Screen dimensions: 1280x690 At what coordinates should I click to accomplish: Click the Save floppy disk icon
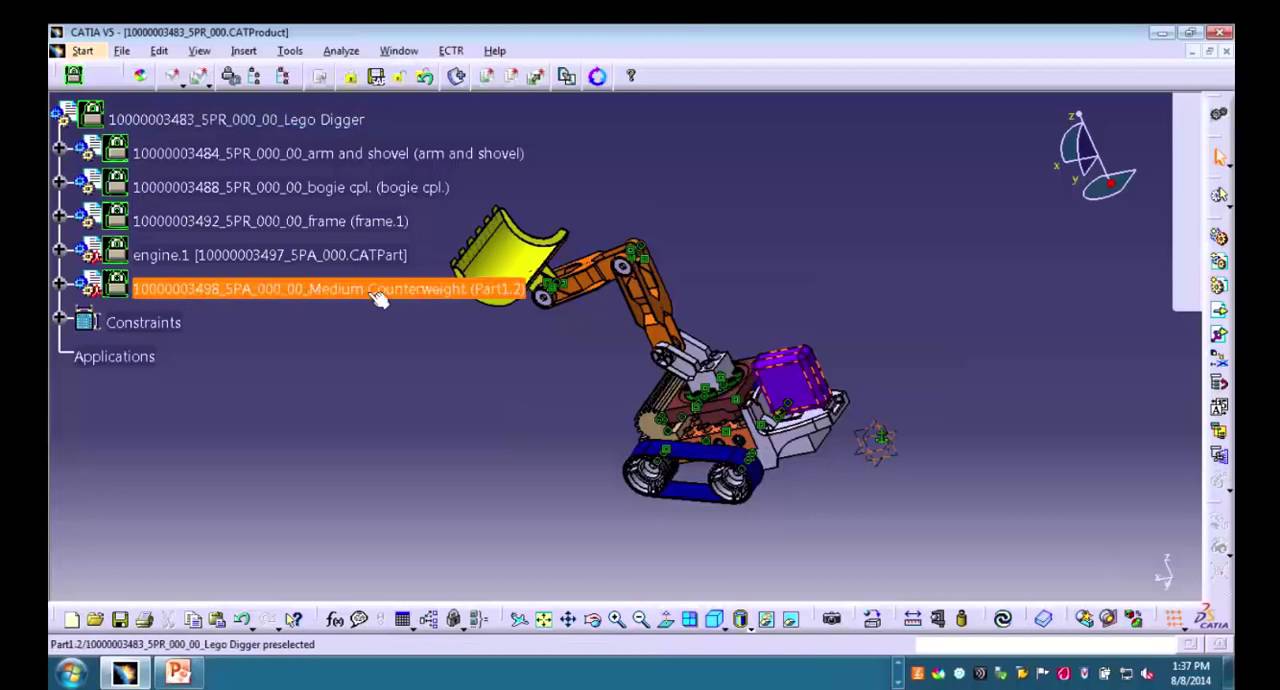coord(120,620)
